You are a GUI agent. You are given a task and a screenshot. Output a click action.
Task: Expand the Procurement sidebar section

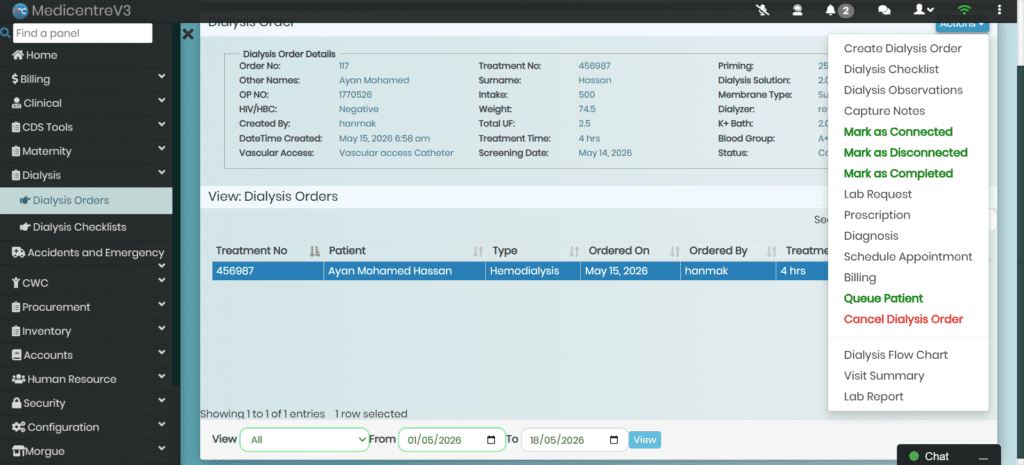[x=86, y=307]
